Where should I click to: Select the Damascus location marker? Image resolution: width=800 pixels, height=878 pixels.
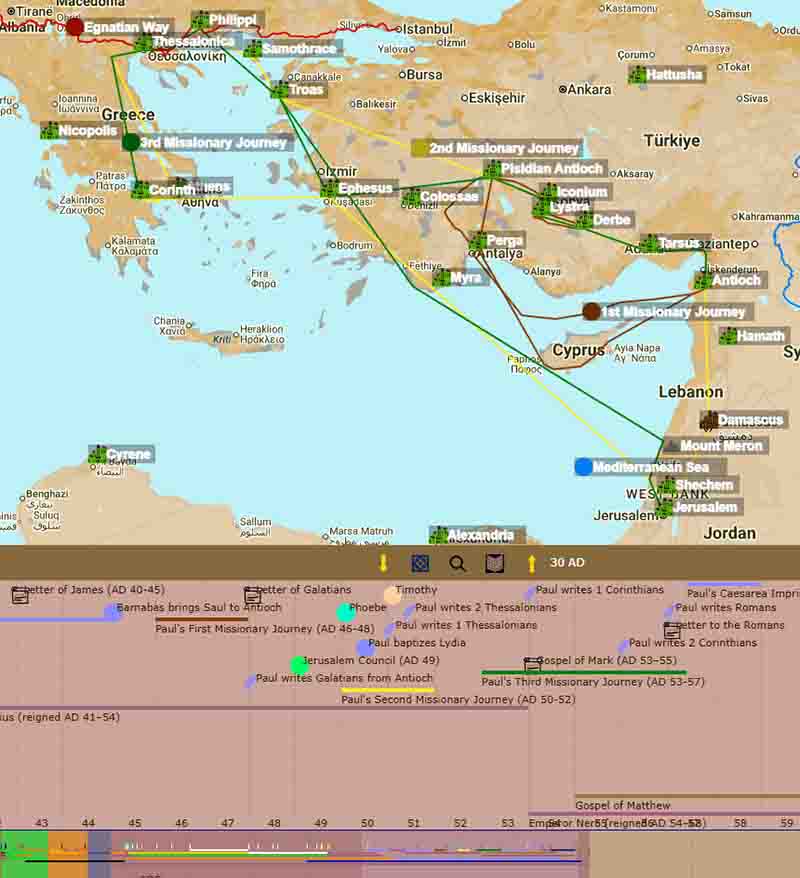[709, 420]
